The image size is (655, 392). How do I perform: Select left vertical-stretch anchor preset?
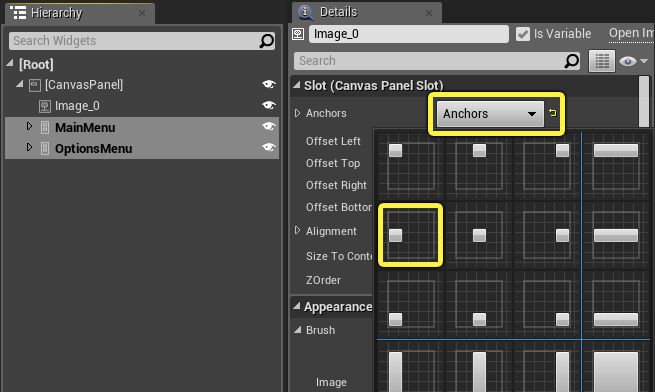pos(411,367)
